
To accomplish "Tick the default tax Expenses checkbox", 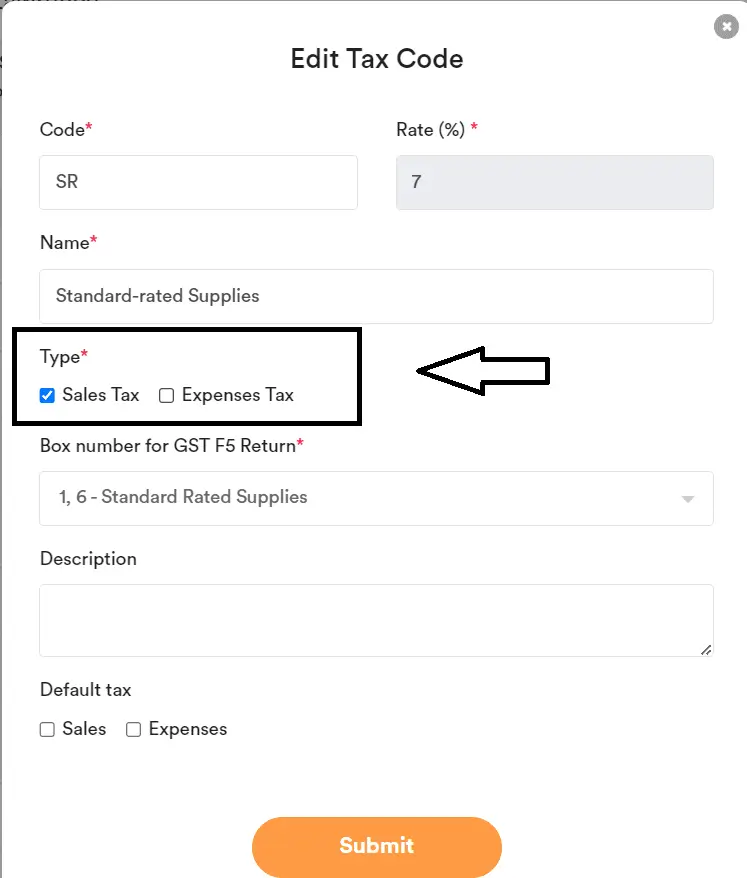I will point(133,730).
